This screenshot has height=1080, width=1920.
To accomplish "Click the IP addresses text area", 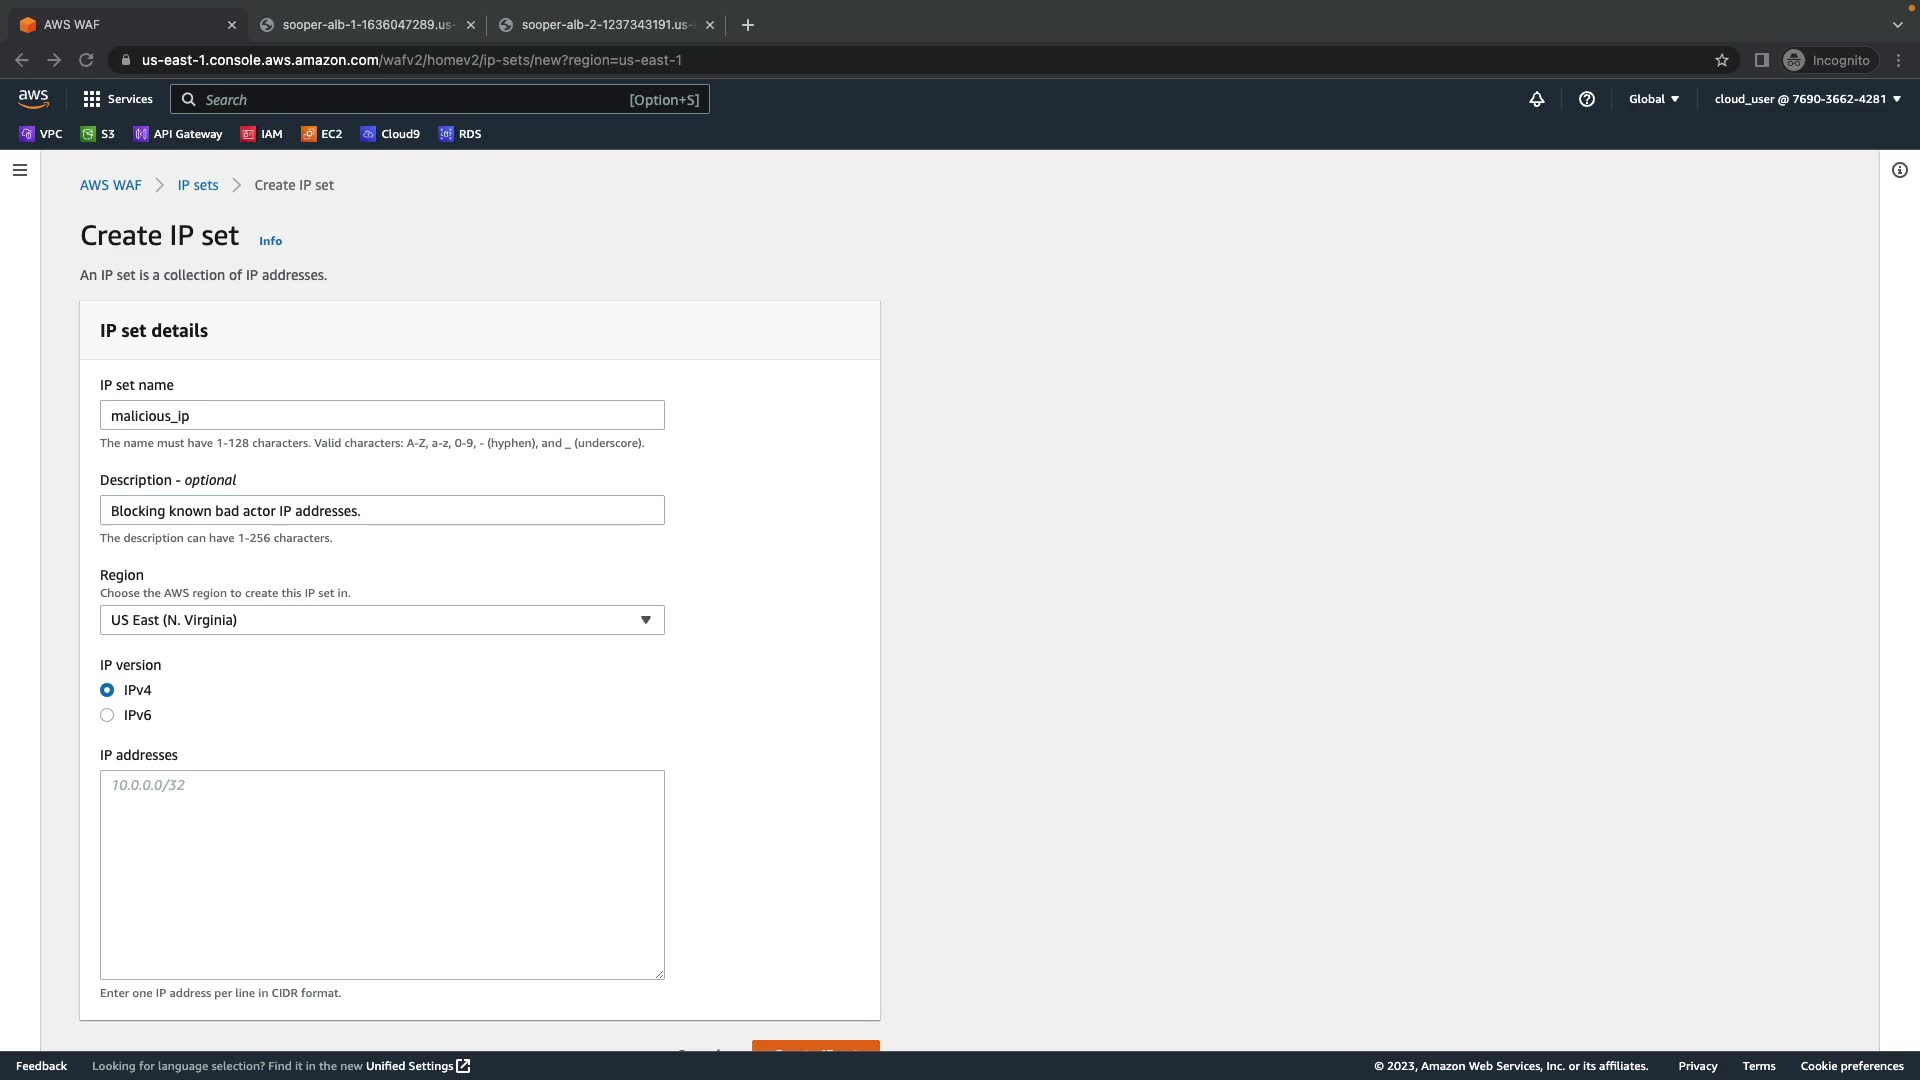I will click(x=382, y=875).
